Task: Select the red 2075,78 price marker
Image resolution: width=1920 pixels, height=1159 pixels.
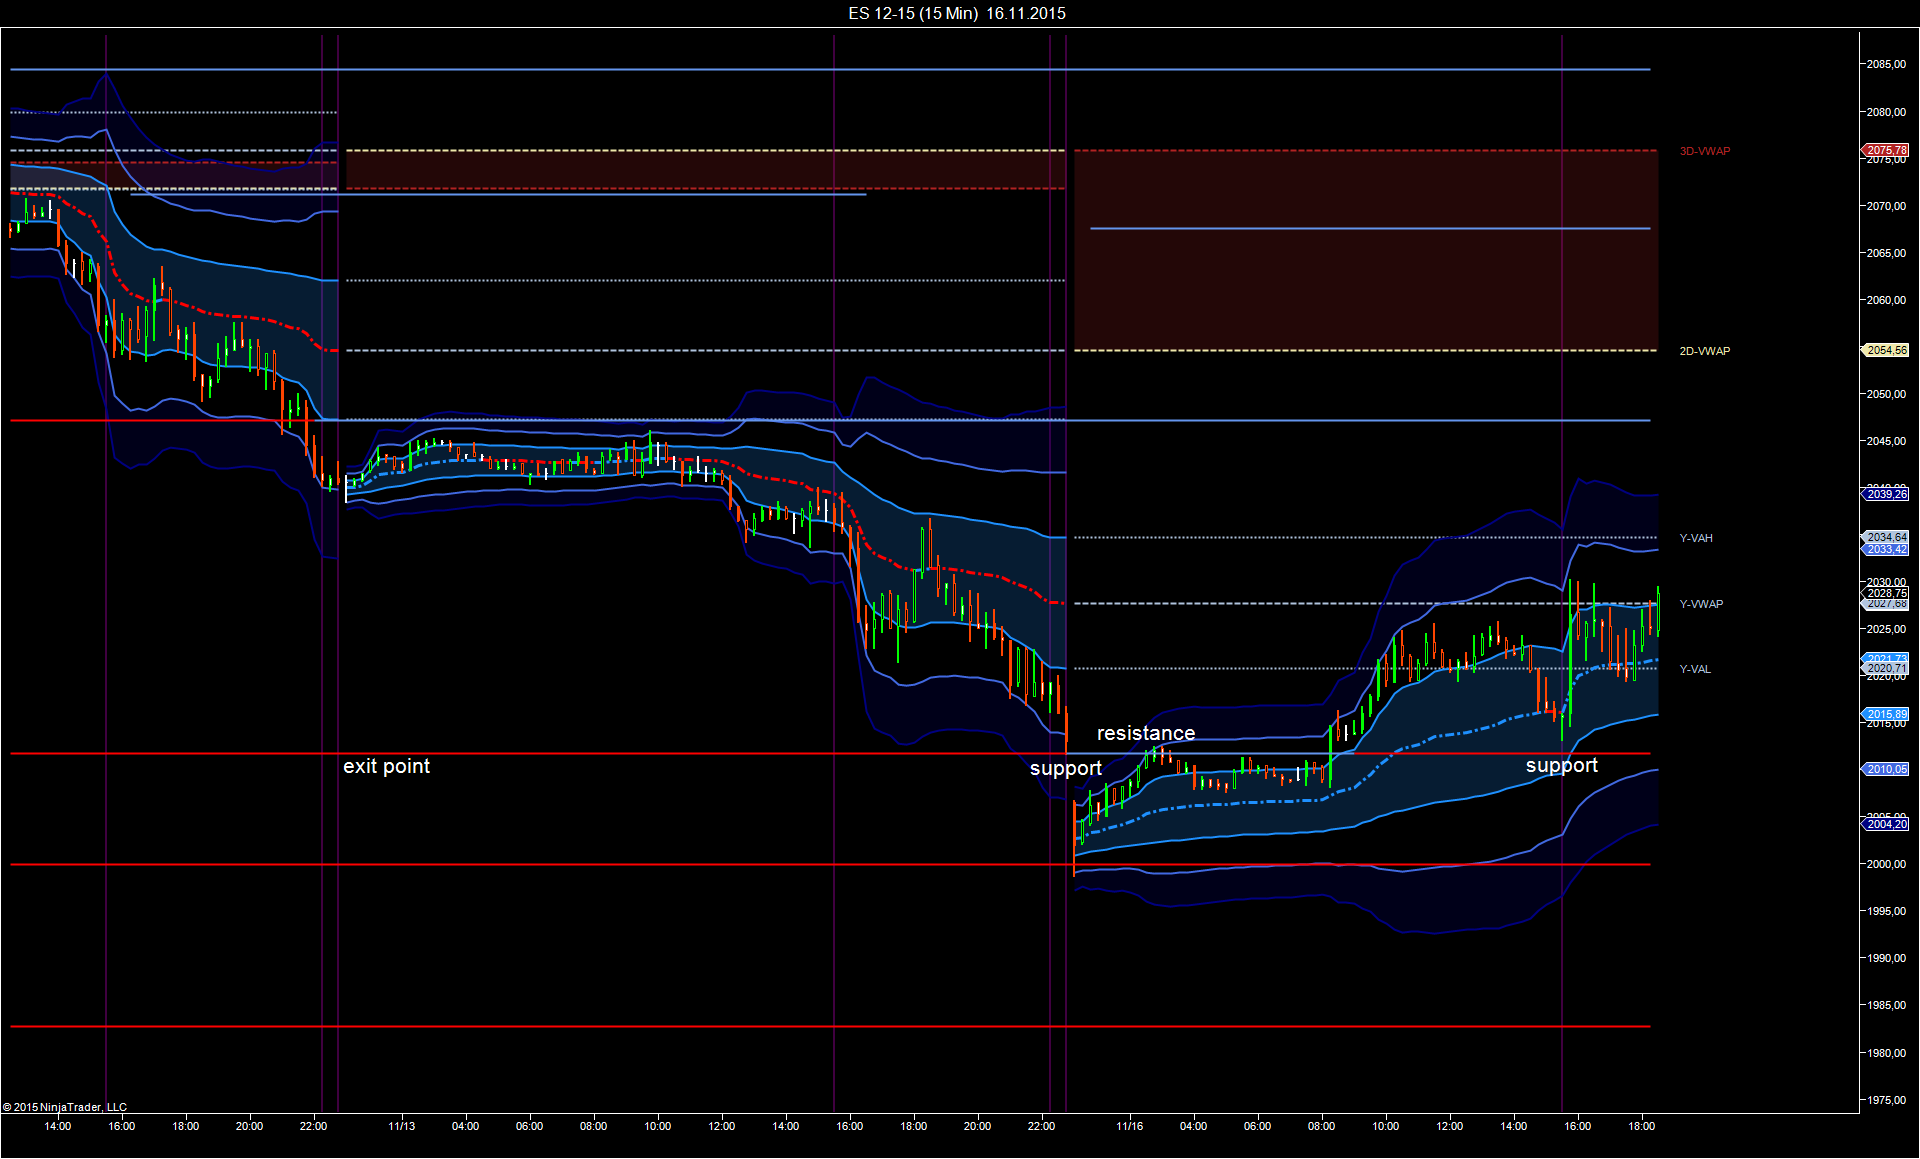Action: point(1886,150)
